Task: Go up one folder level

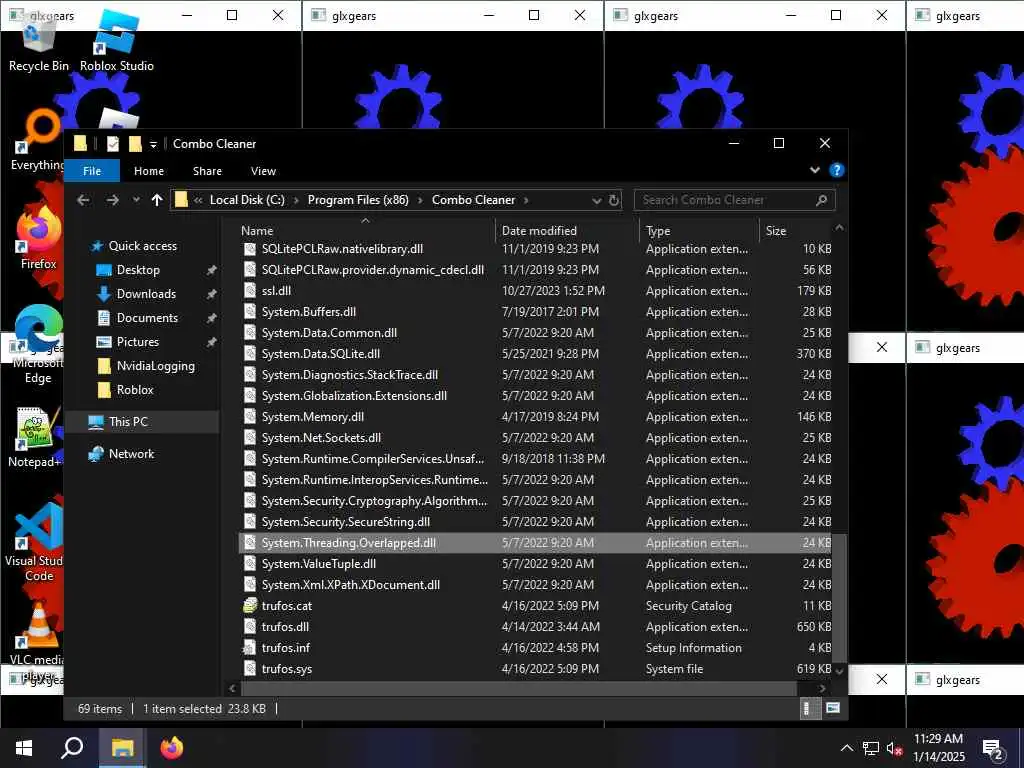Action: tap(157, 200)
